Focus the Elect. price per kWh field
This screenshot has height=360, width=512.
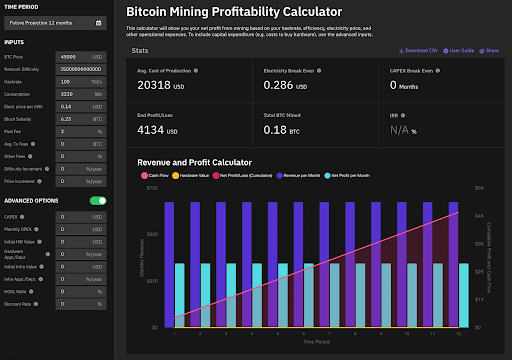pyautogui.click(x=81, y=107)
